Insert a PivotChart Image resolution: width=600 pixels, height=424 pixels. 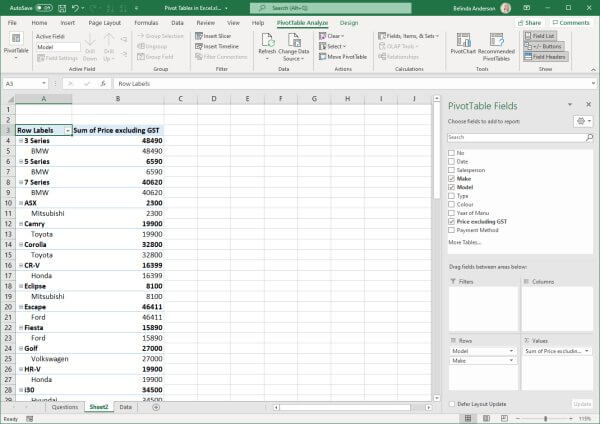click(x=463, y=44)
